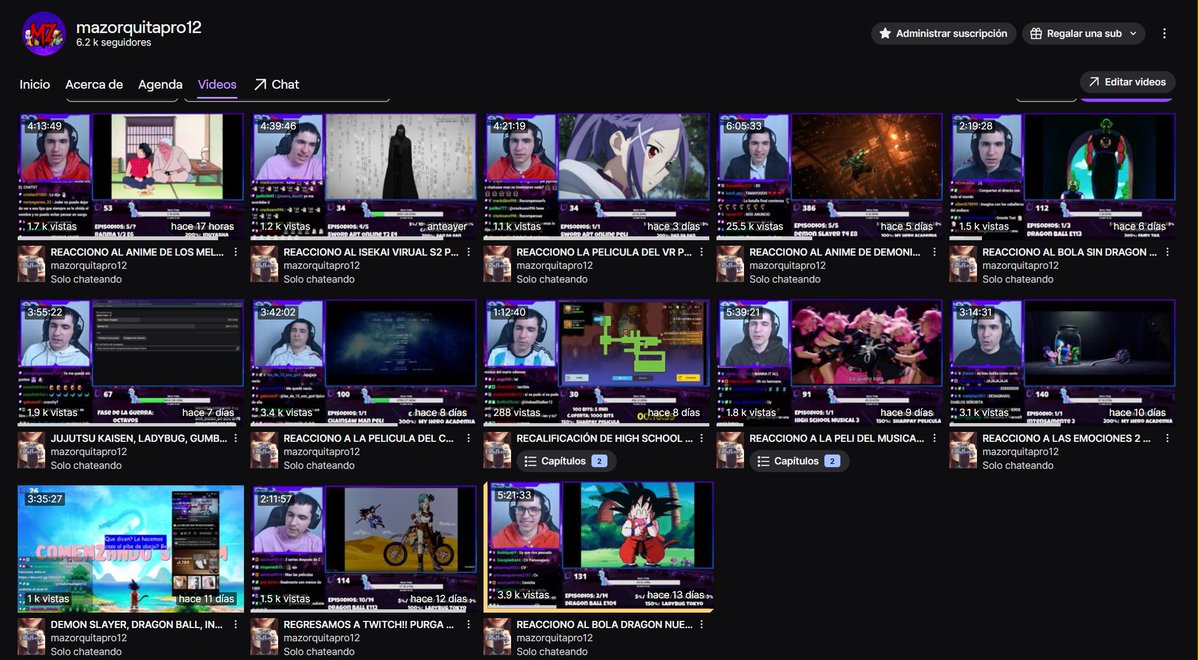
Task: Play the 3:55:22 video thumbnail
Action: click(x=131, y=362)
